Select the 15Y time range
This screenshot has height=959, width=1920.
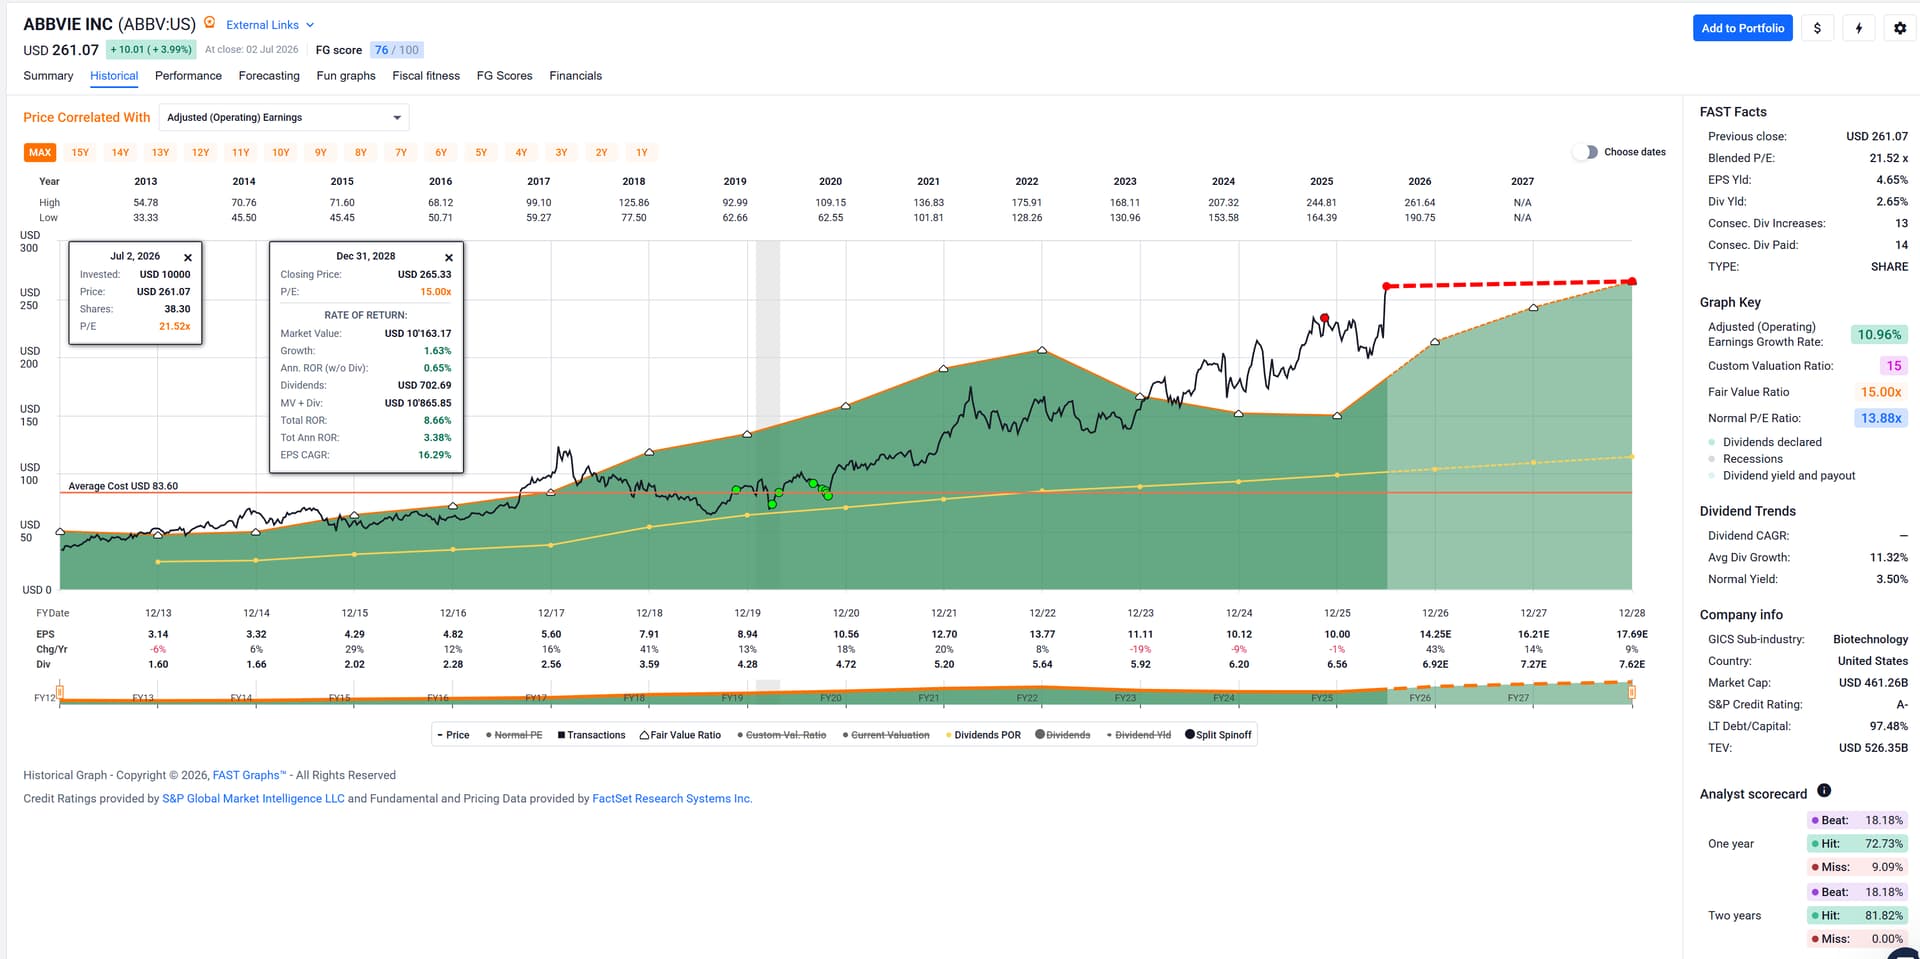[80, 153]
